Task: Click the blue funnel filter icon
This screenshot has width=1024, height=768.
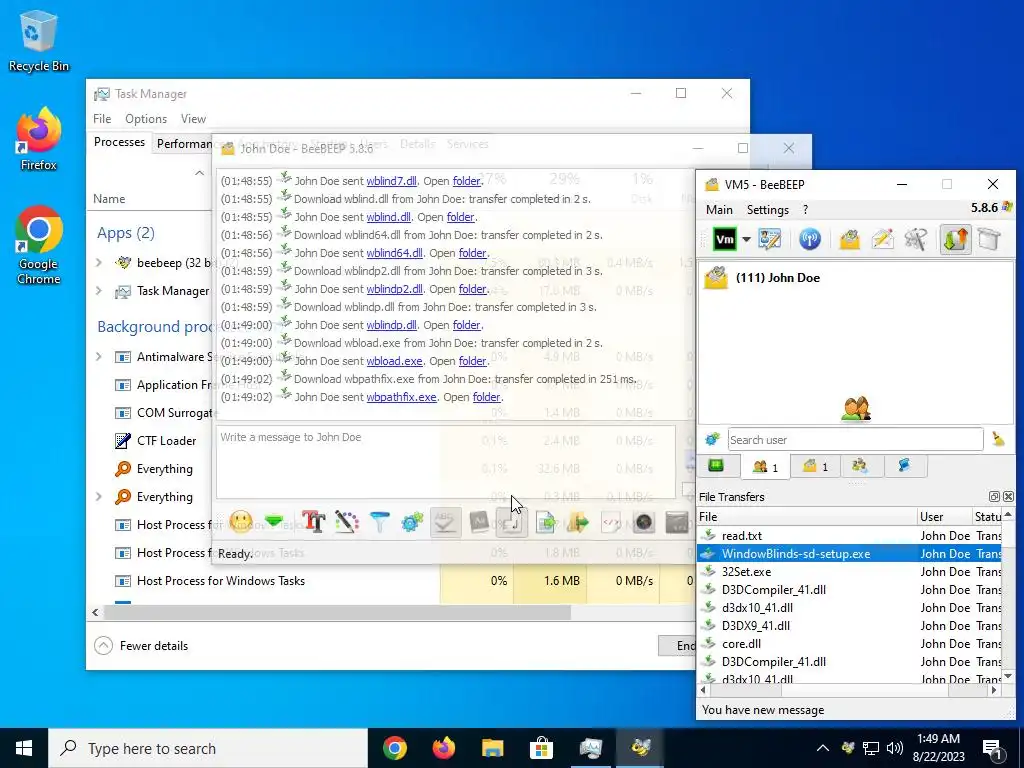Action: pos(379,522)
